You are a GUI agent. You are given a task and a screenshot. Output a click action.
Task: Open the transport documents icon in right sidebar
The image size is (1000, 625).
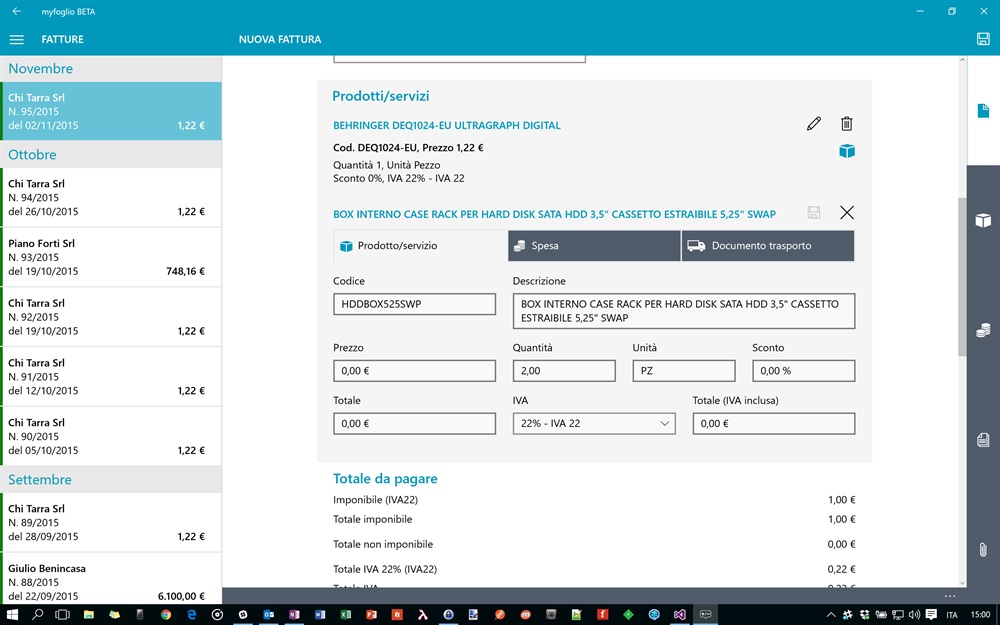coord(983,439)
